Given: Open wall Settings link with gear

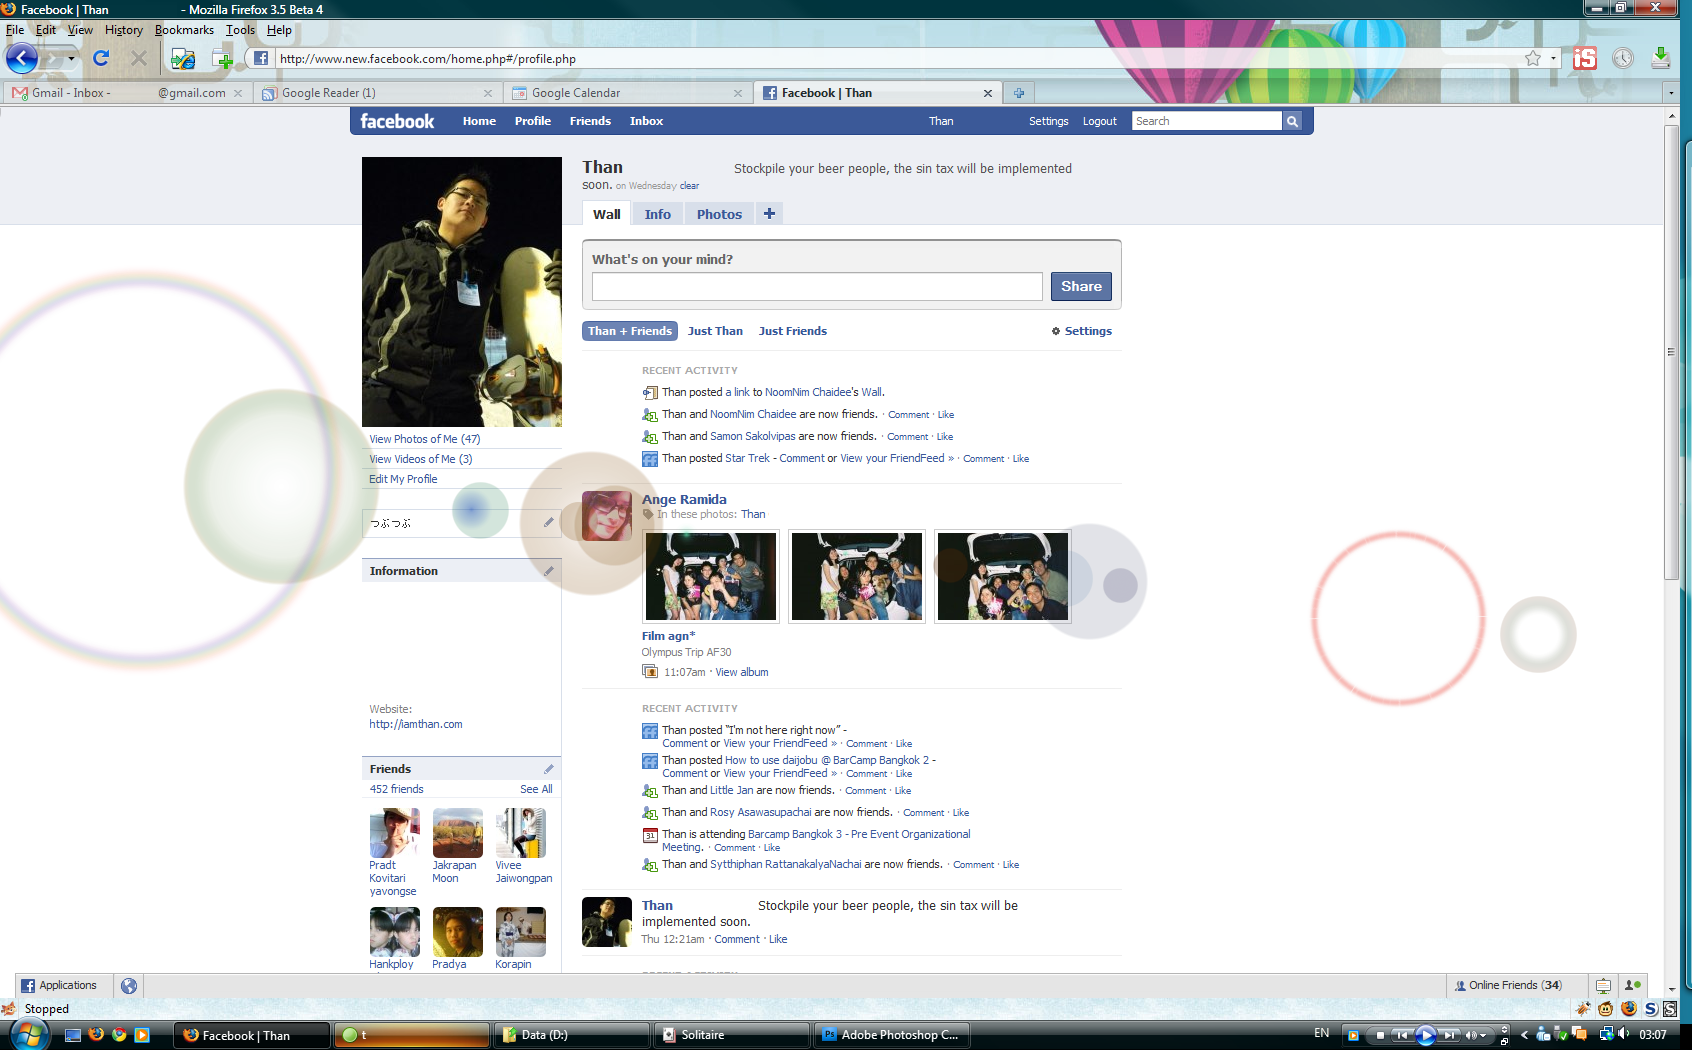Looking at the screenshot, I should tap(1081, 331).
